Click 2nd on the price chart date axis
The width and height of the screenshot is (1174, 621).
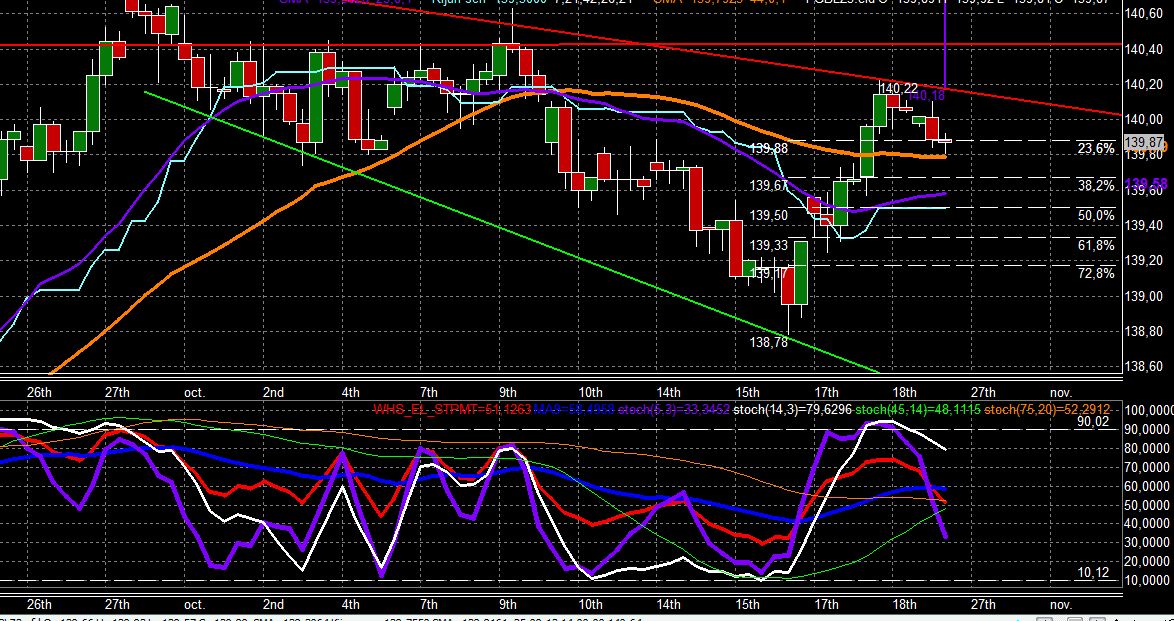274,392
